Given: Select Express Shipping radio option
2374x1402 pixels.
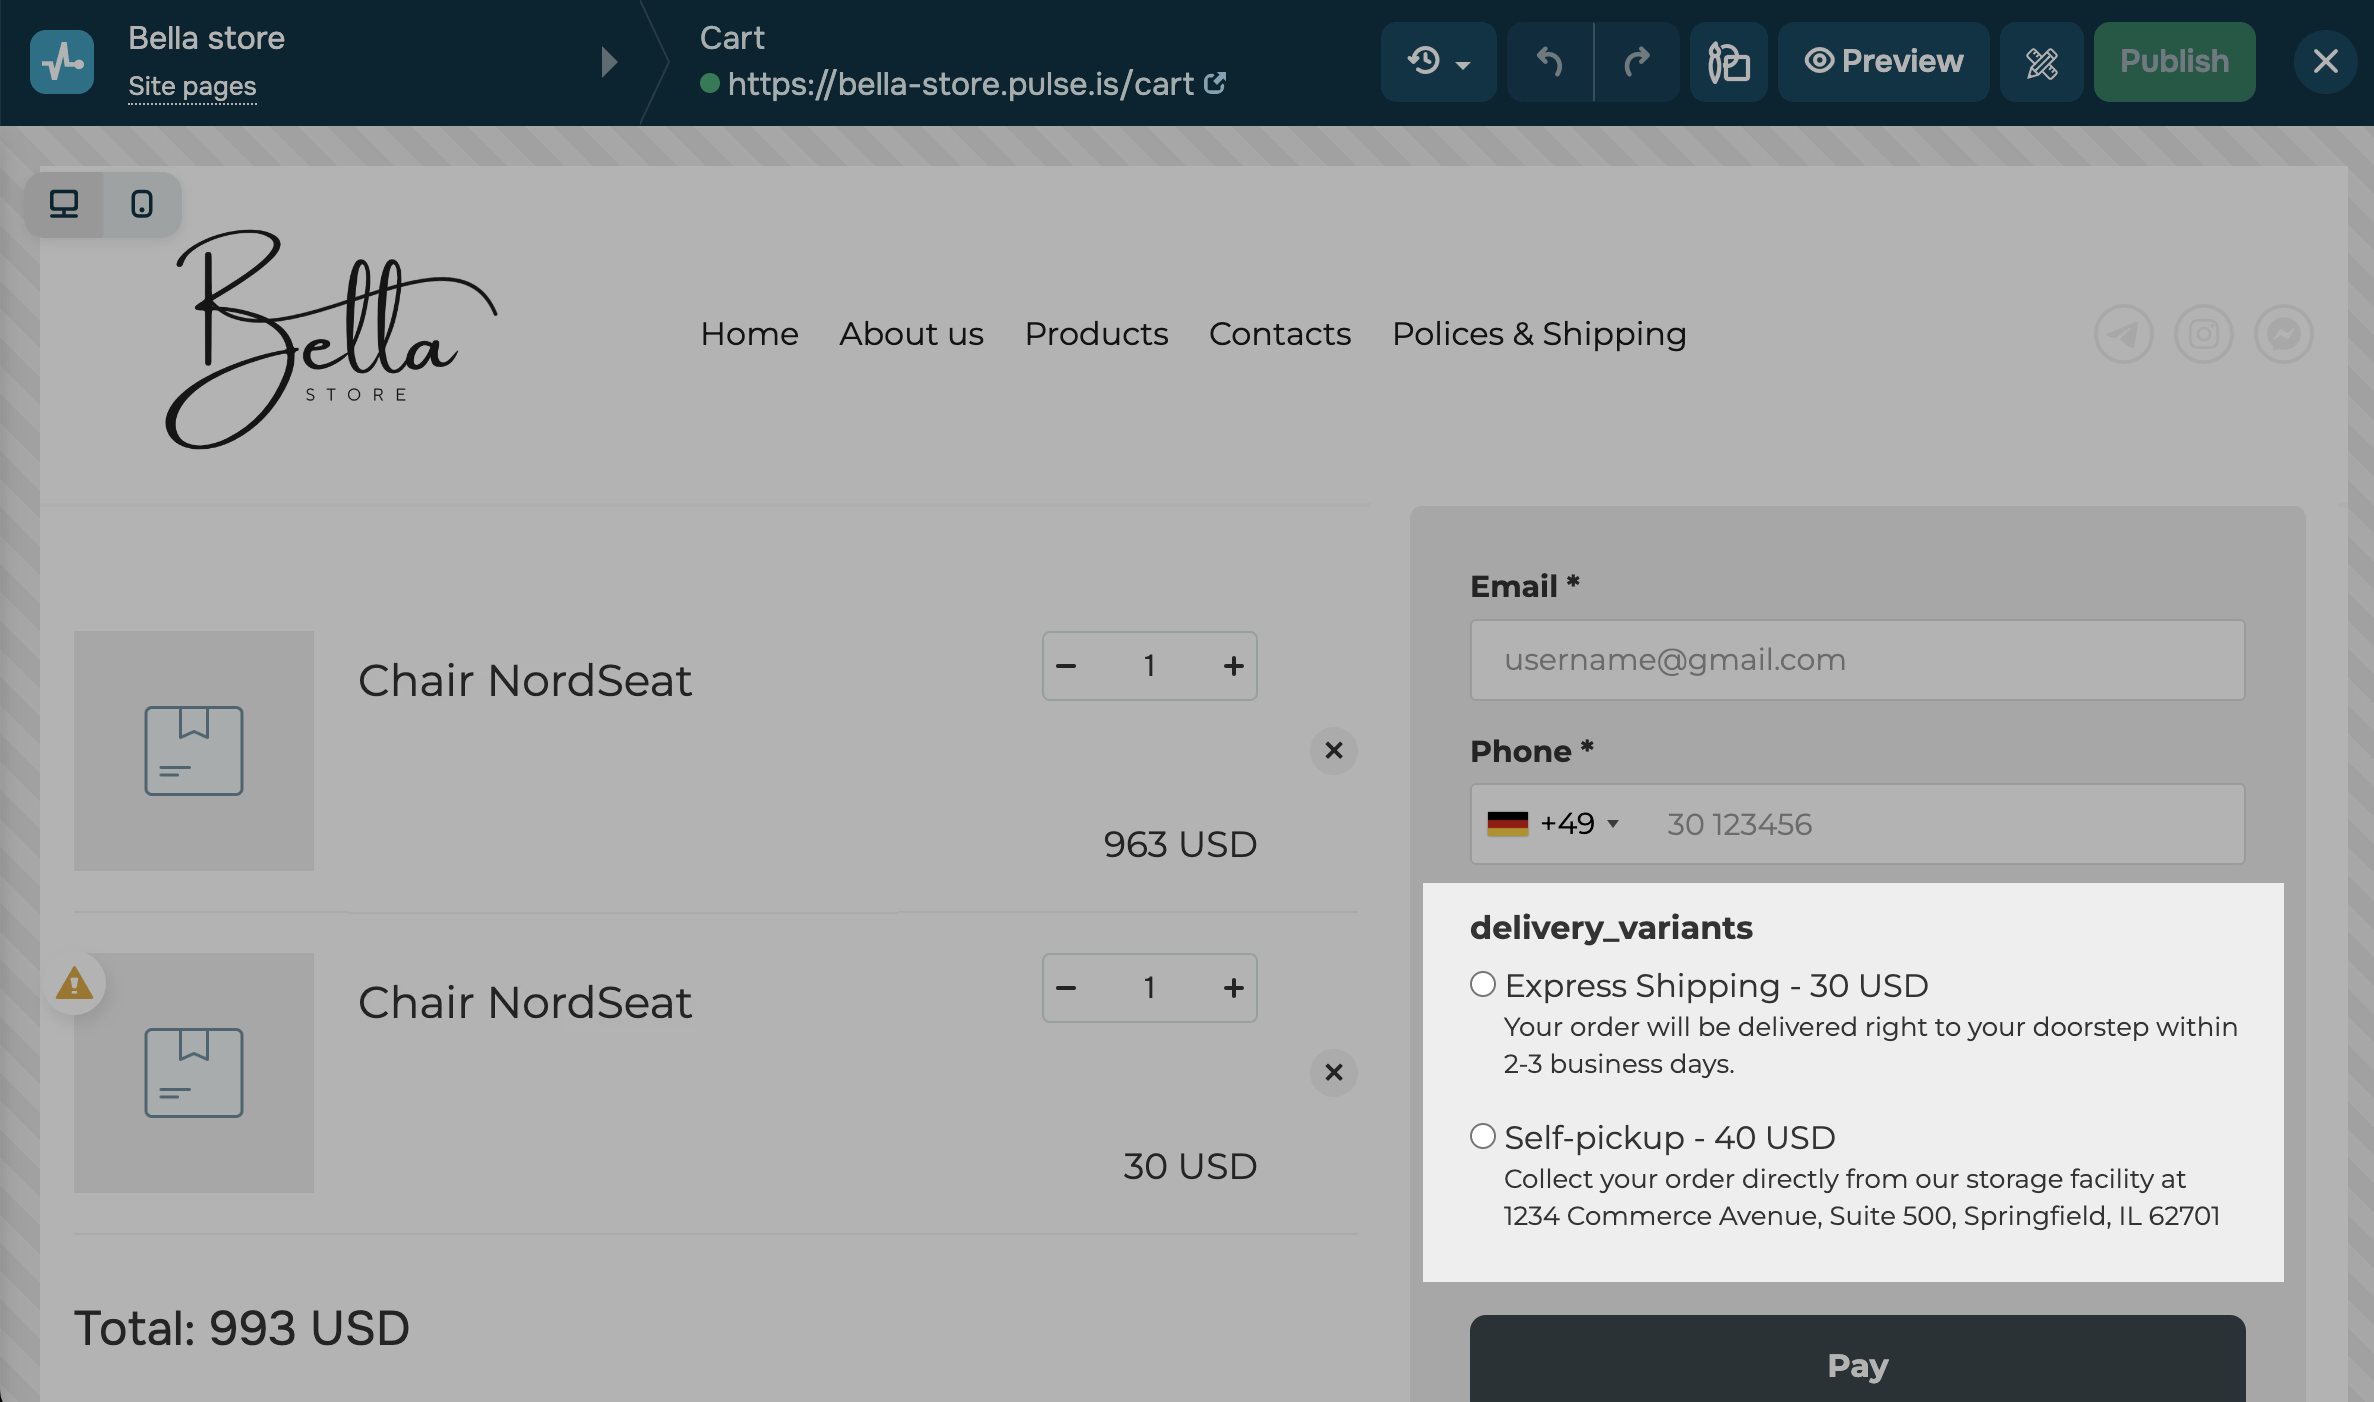Looking at the screenshot, I should pyautogui.click(x=1483, y=985).
